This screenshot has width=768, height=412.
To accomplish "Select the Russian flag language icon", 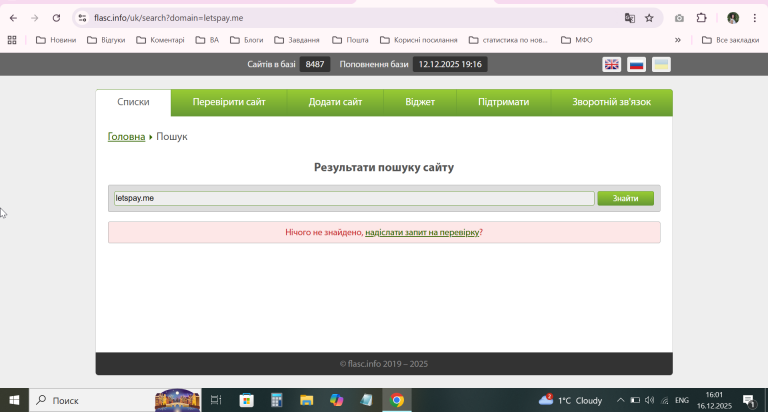I will [x=636, y=64].
